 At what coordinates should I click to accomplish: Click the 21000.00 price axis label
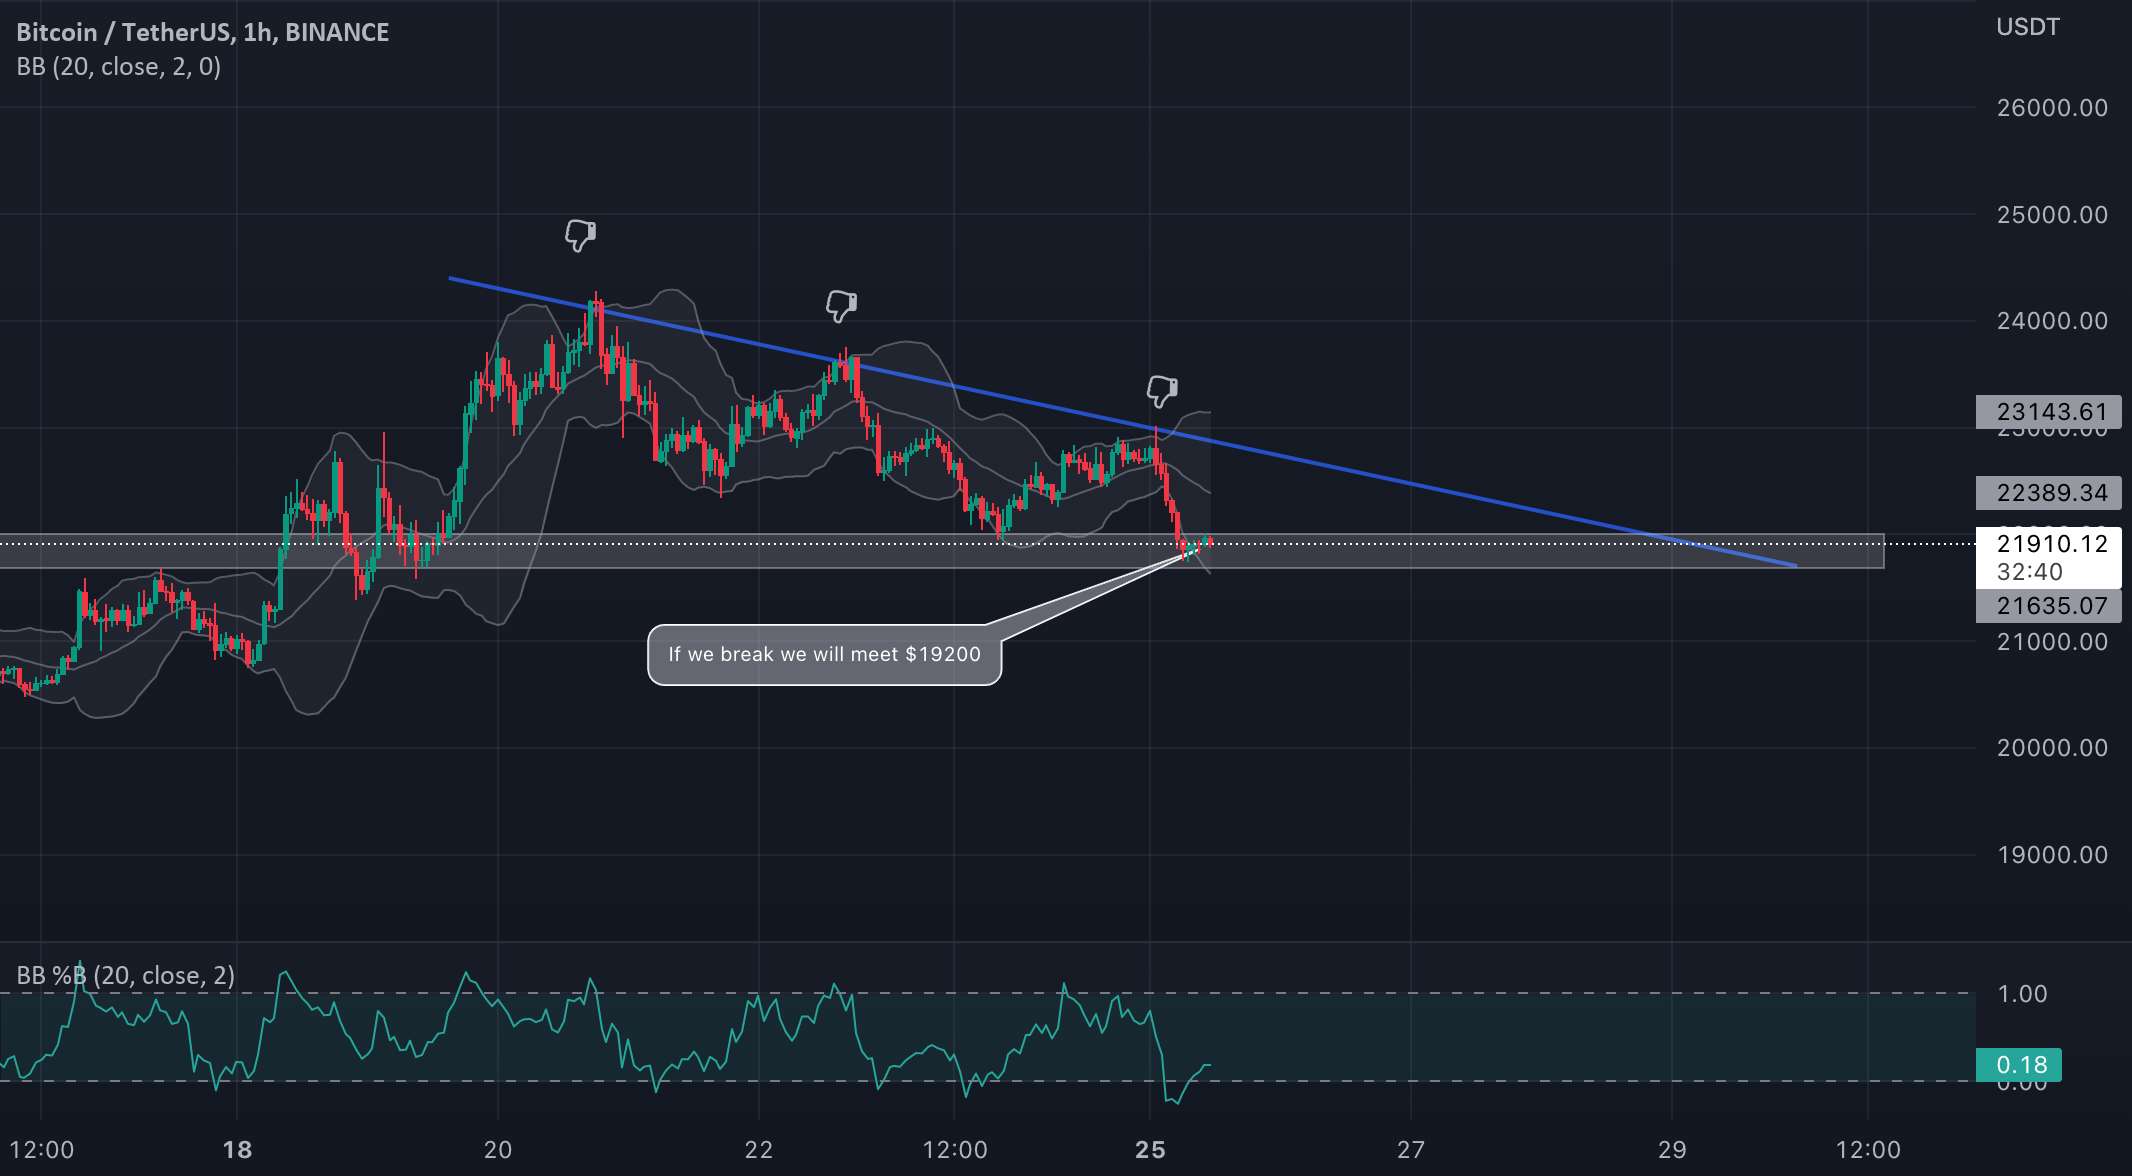pos(2052,642)
